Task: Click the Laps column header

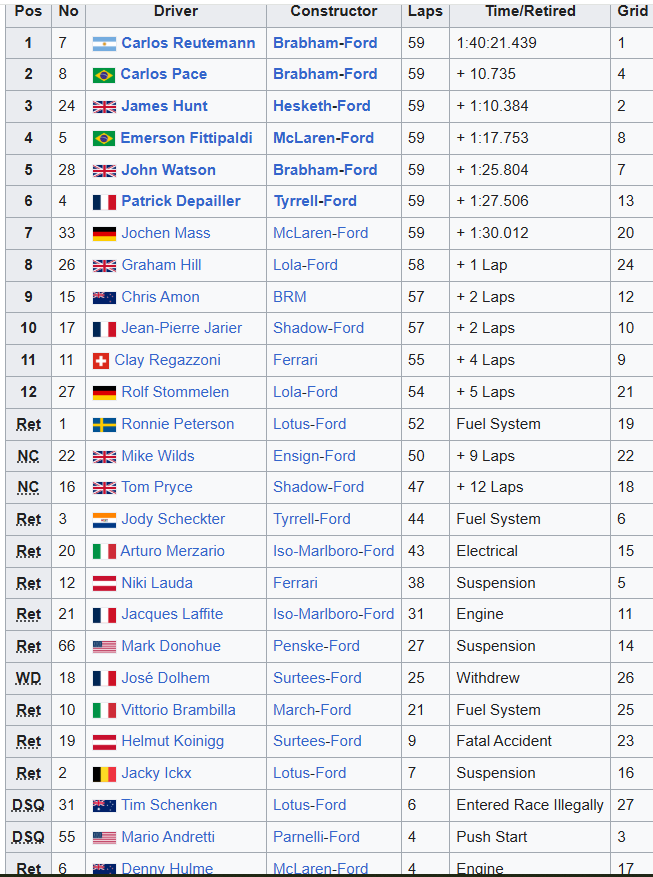Action: pos(425,12)
